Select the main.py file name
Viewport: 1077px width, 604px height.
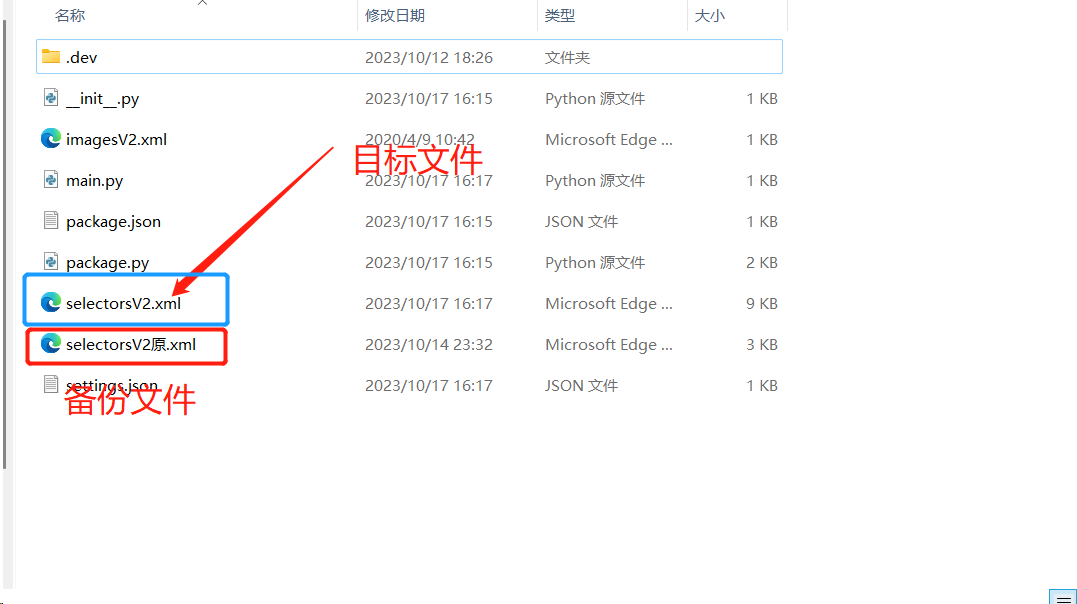click(94, 181)
